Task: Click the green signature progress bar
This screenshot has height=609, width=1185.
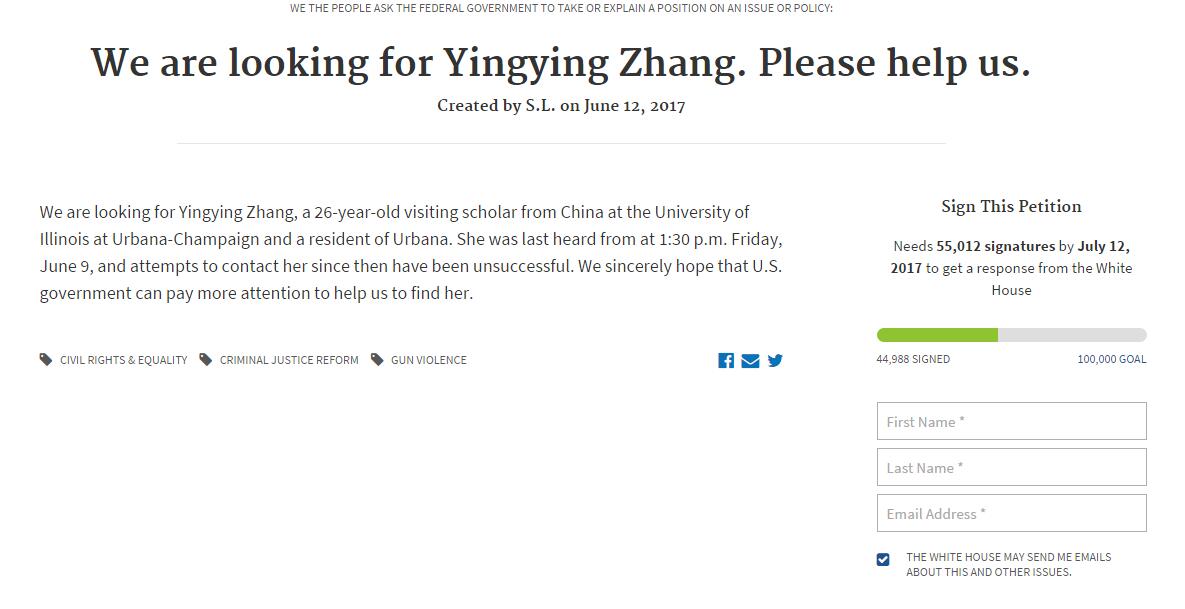Action: (937, 335)
